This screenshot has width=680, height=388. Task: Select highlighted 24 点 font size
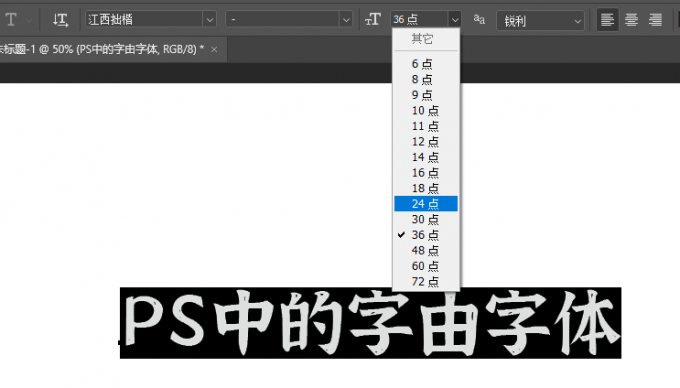click(426, 204)
